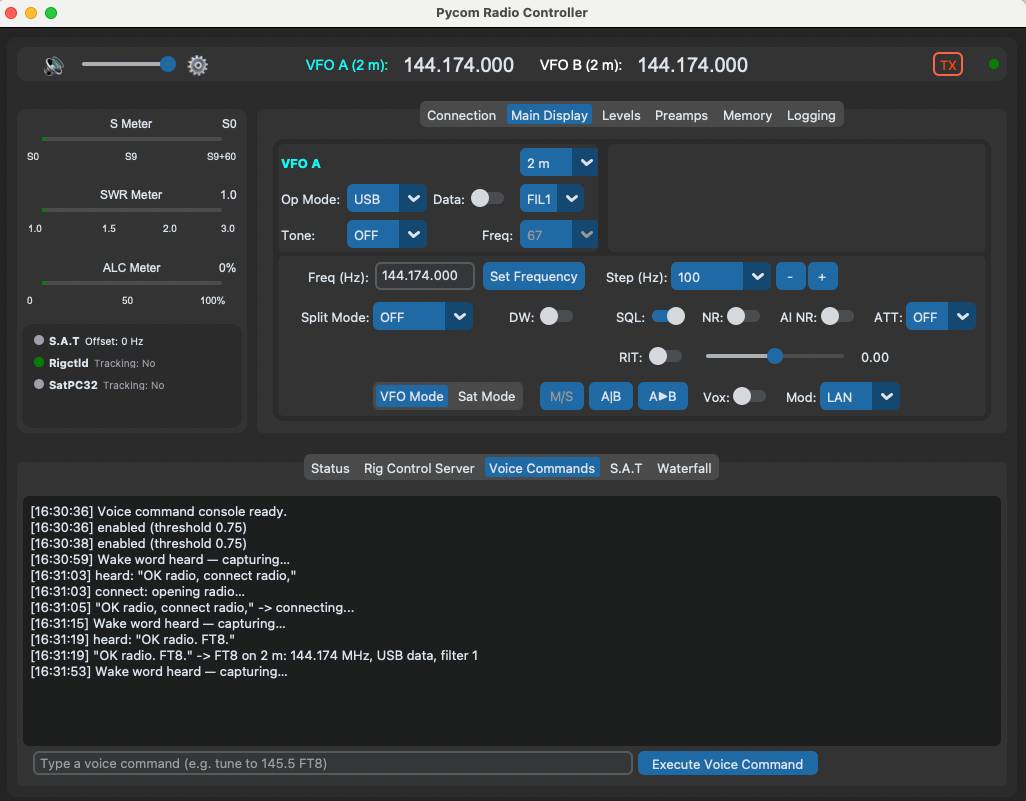
Task: Click the Rigctld green status dot
Action: coord(39,363)
